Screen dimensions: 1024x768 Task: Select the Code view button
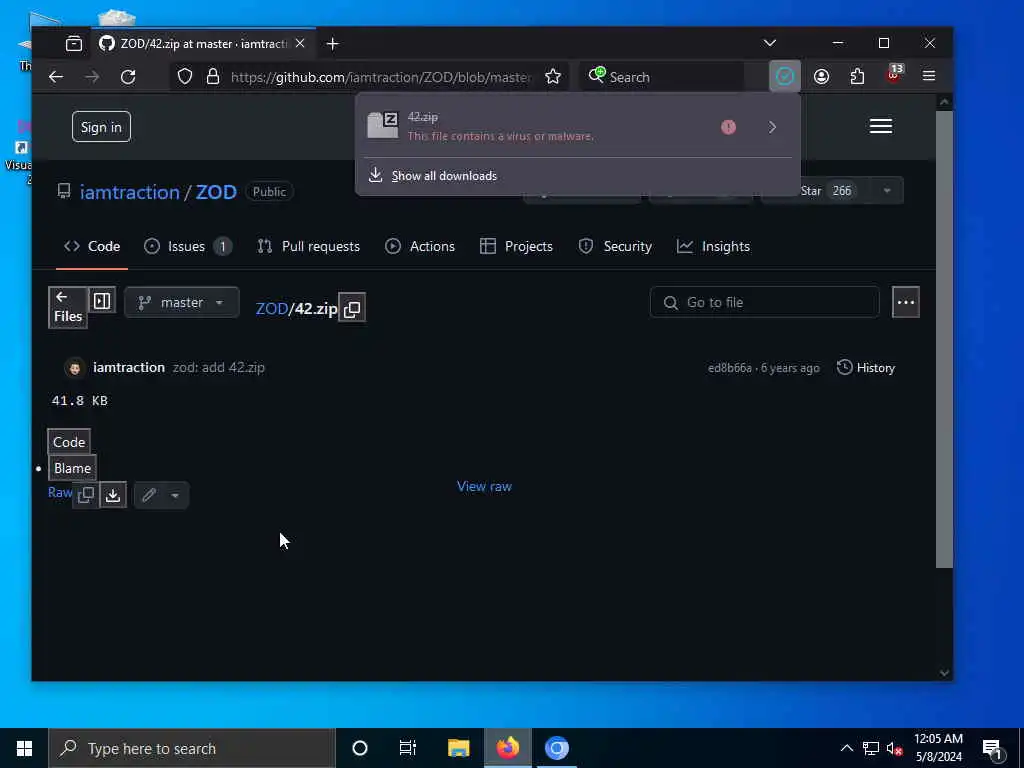pyautogui.click(x=69, y=442)
